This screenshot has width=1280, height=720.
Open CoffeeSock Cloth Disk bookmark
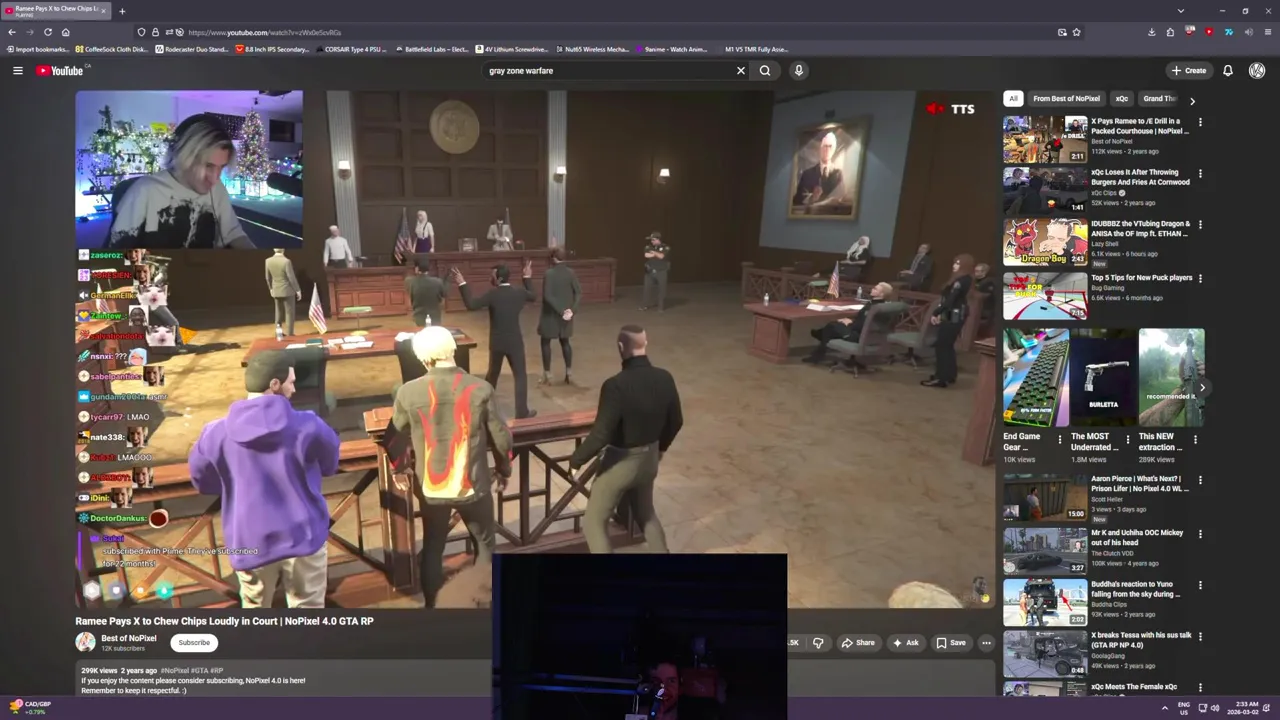click(112, 49)
